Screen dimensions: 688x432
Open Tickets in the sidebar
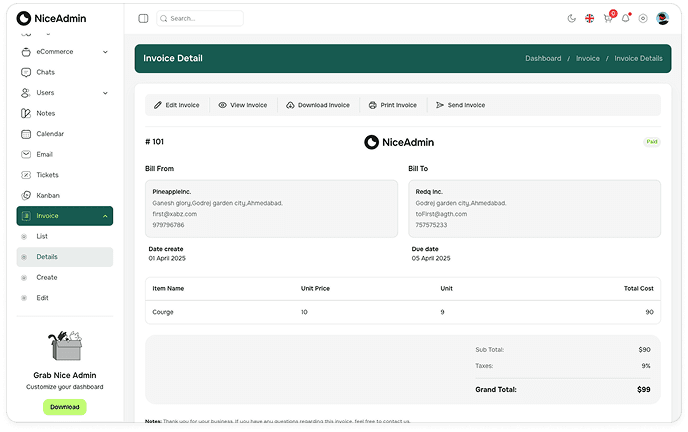coord(47,175)
